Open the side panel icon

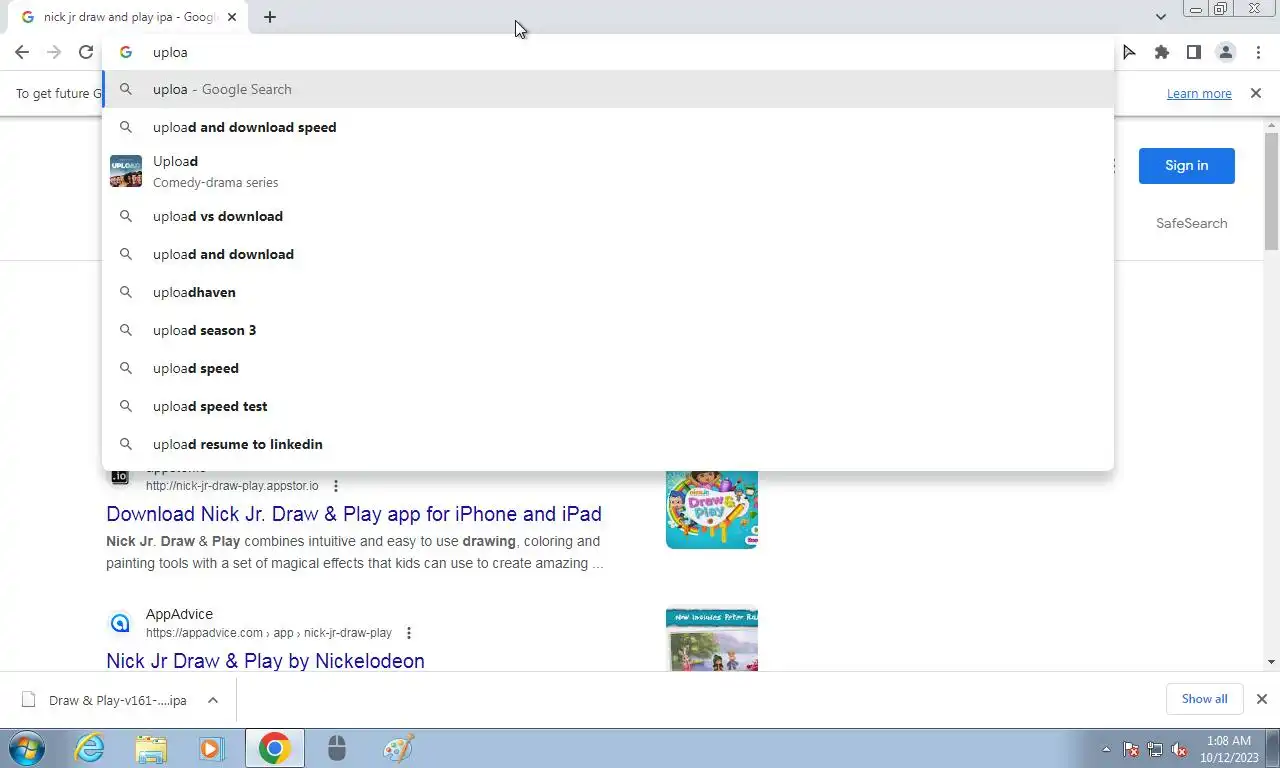[x=1193, y=52]
